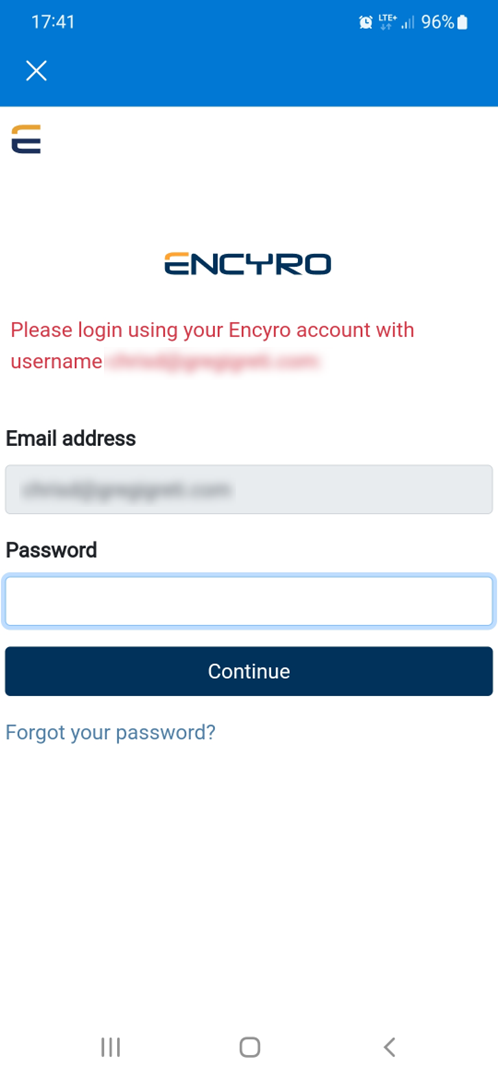Close the login page with the X icon
Viewport: 498px width, 1080px height.
[37, 70]
